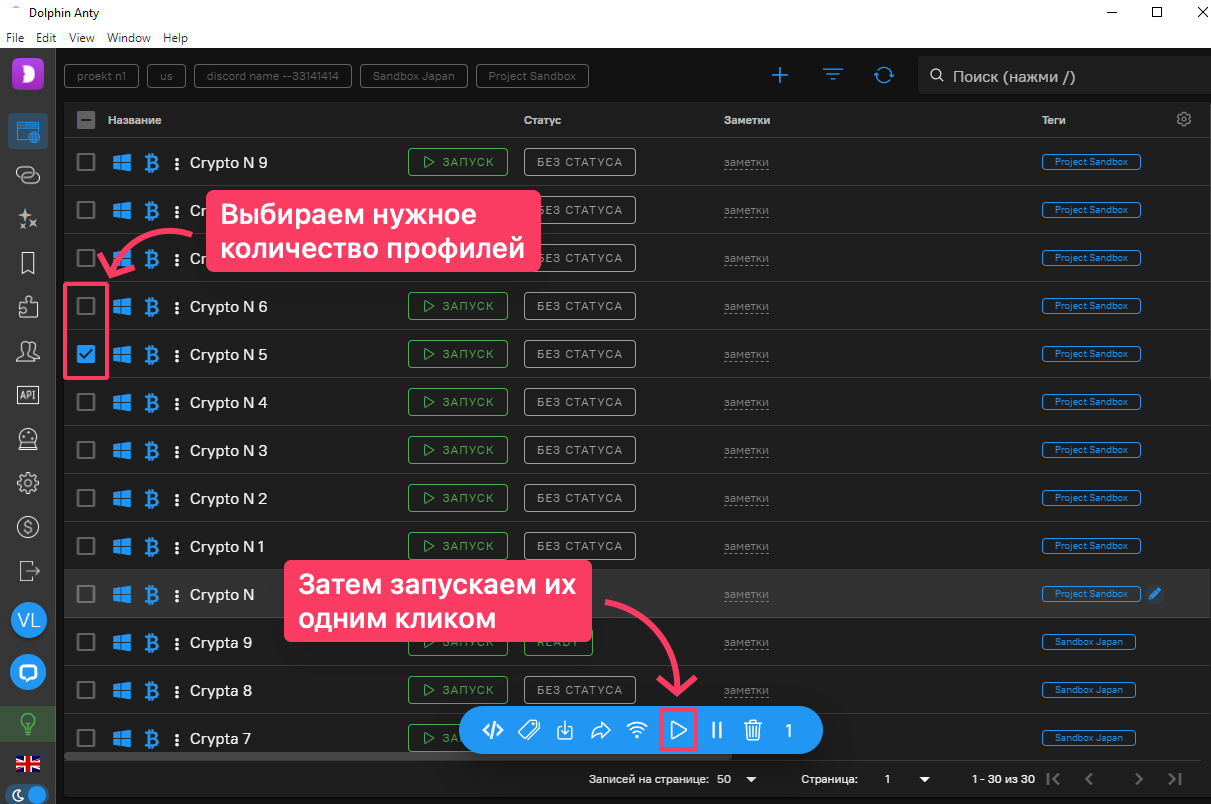Pause profiles using the pause icon

pyautogui.click(x=717, y=730)
